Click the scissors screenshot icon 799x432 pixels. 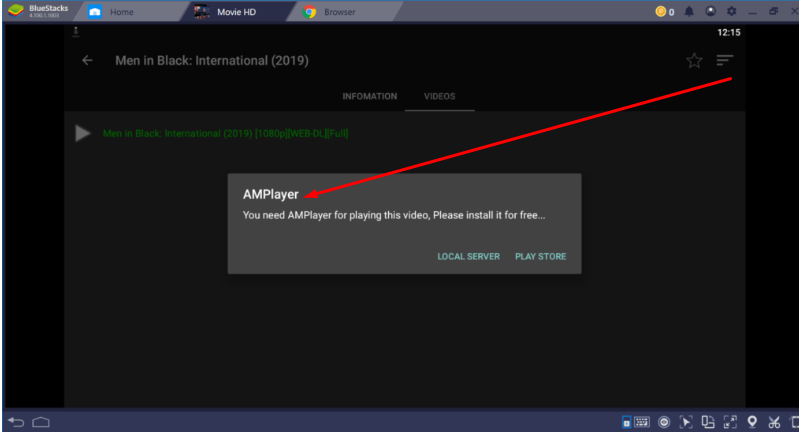(x=774, y=422)
